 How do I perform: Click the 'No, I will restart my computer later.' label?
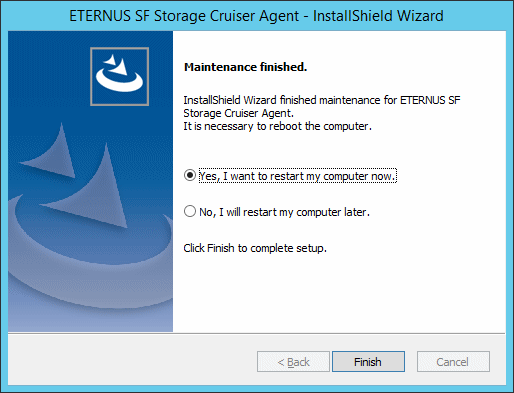point(284,212)
